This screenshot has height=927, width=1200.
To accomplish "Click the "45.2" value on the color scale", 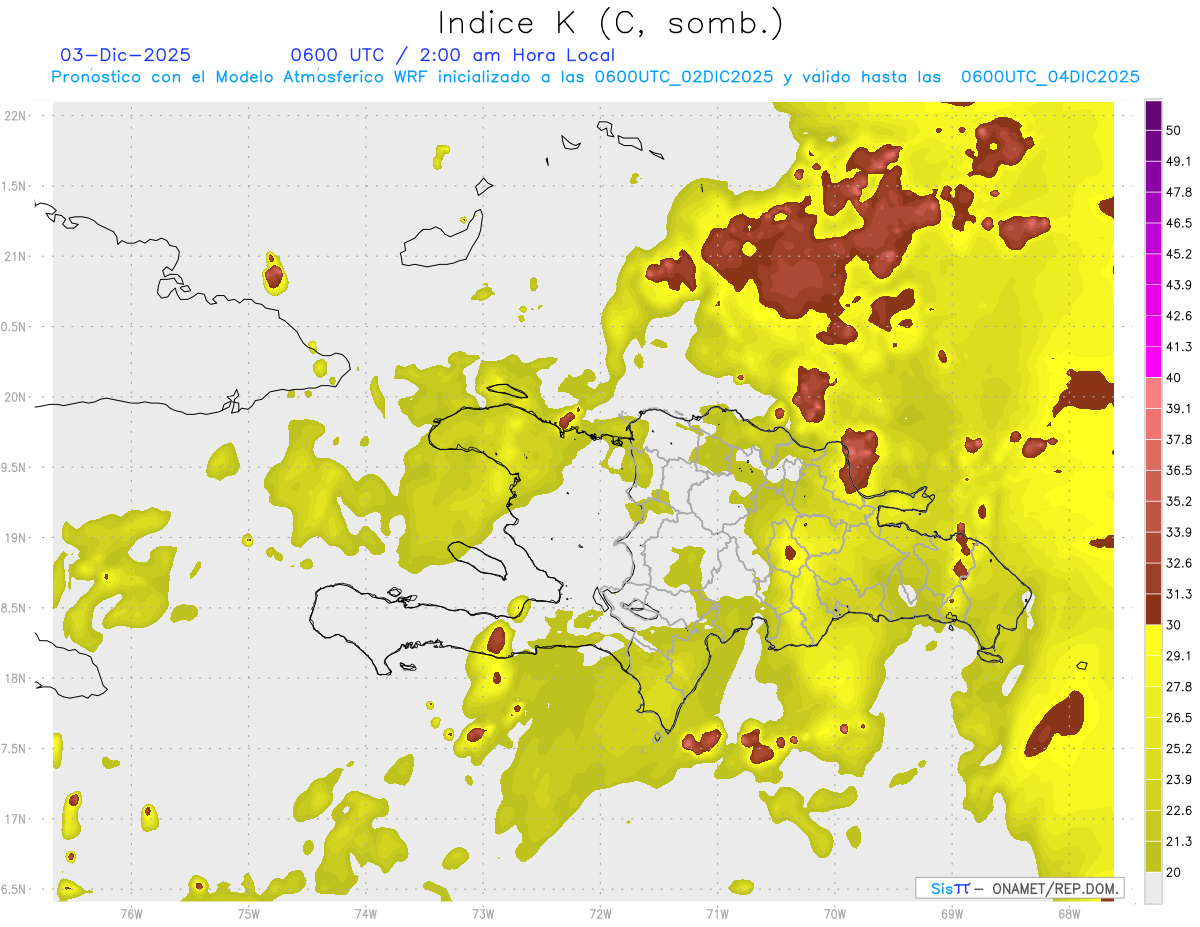I will point(1179,254).
